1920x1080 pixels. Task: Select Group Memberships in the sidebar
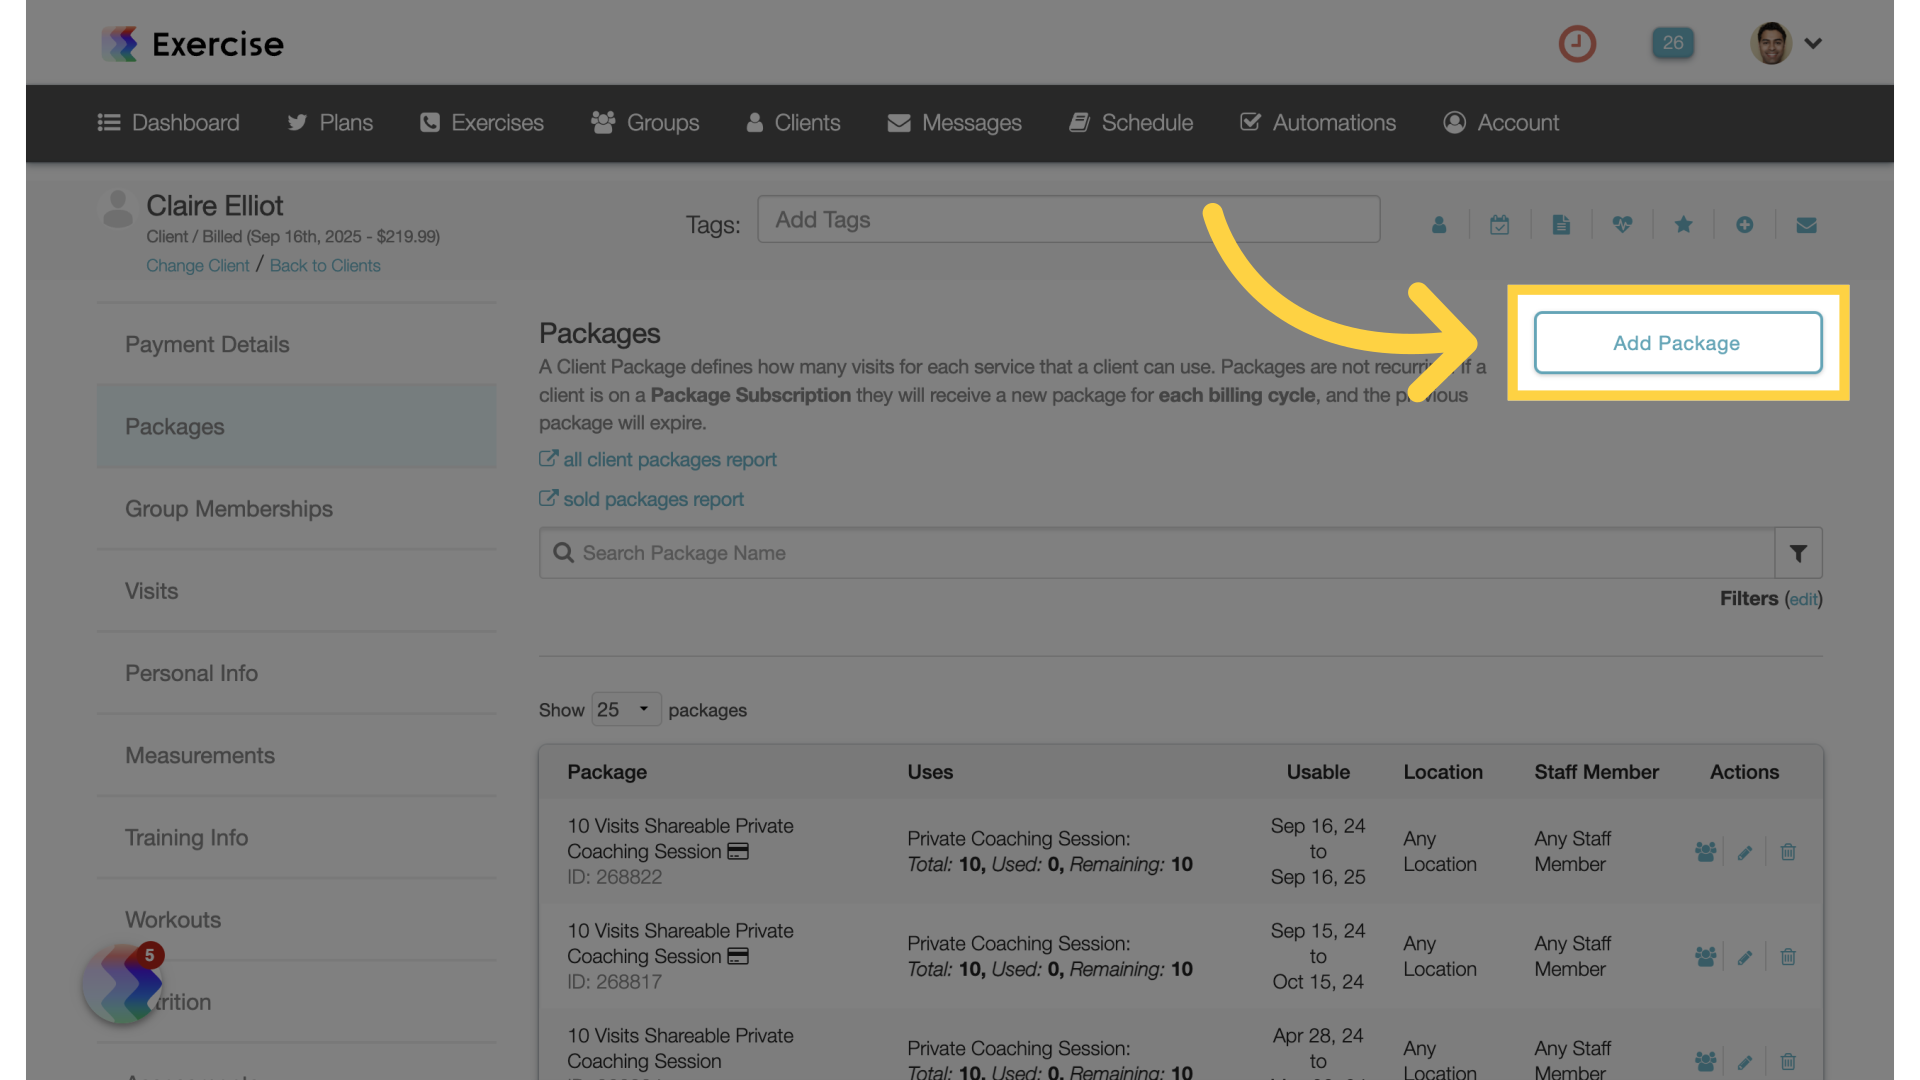click(296, 508)
